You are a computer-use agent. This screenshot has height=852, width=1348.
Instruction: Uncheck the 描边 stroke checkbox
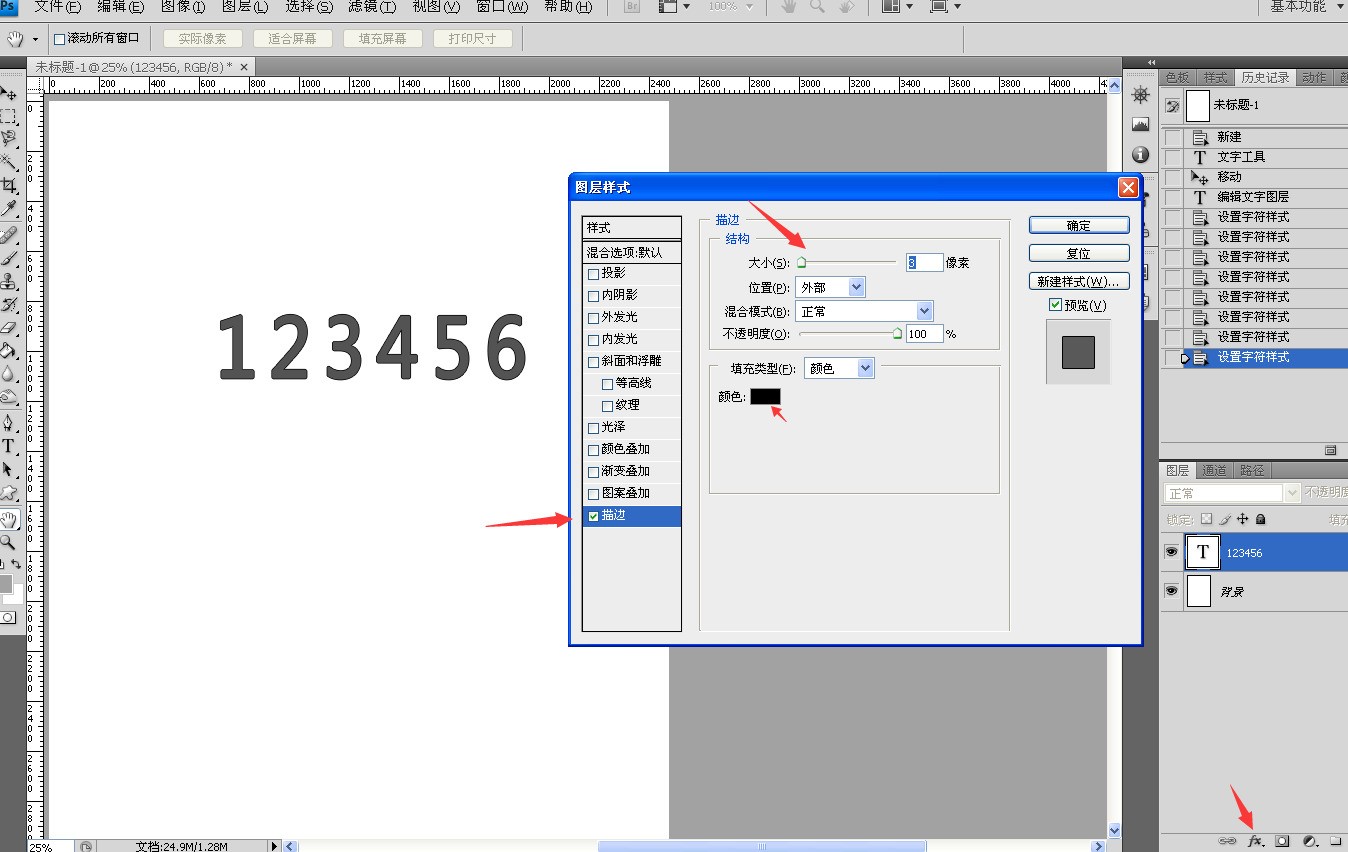coord(594,516)
